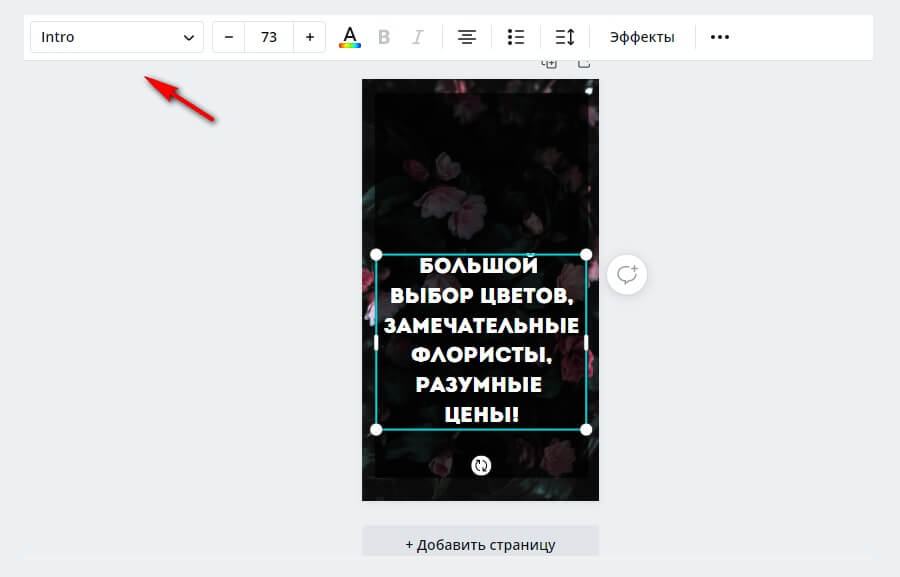
Task: Increase font size with plus button
Action: (309, 37)
